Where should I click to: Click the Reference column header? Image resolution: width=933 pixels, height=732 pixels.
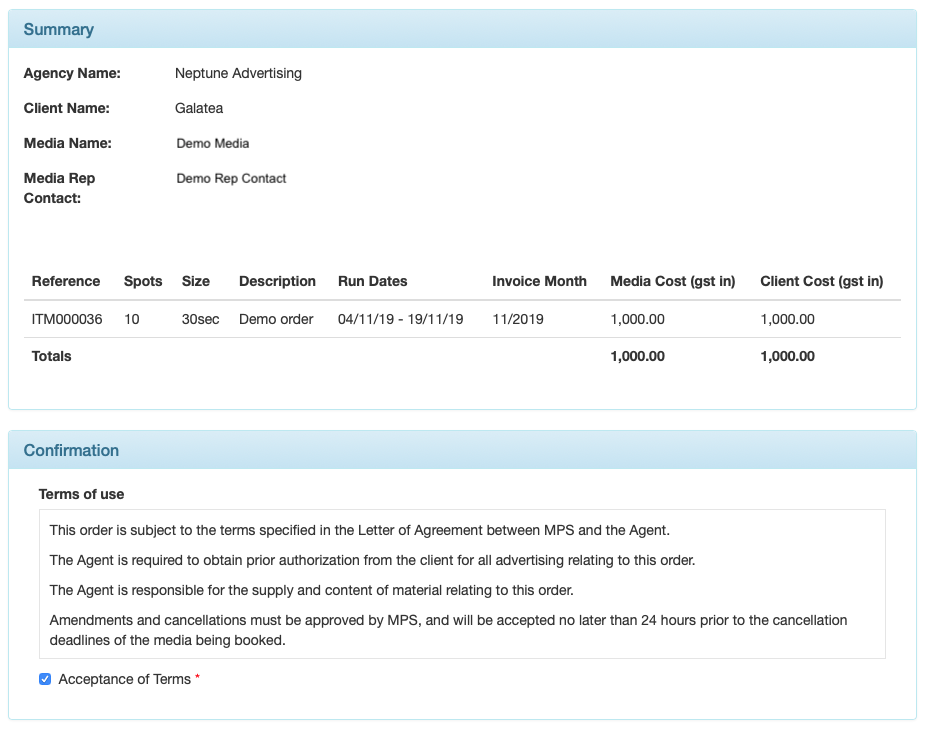point(66,282)
